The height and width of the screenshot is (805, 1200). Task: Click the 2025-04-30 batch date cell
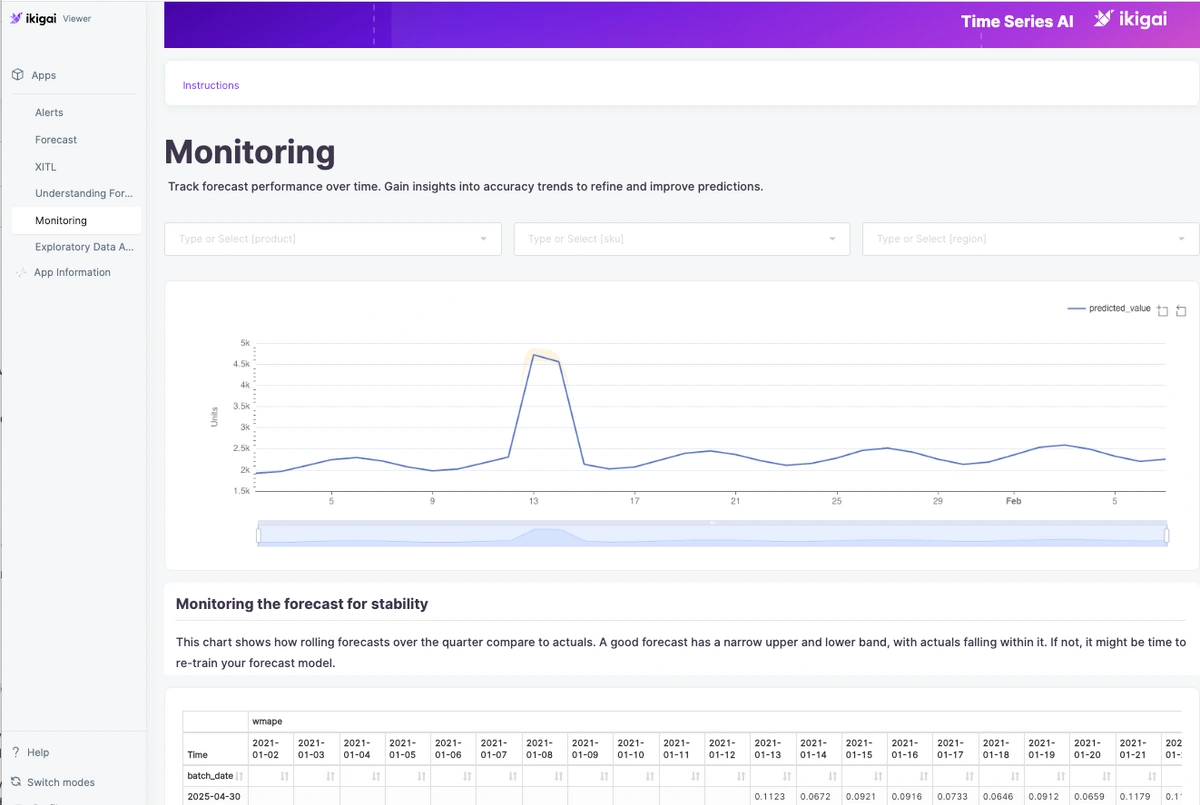[x=215, y=796]
